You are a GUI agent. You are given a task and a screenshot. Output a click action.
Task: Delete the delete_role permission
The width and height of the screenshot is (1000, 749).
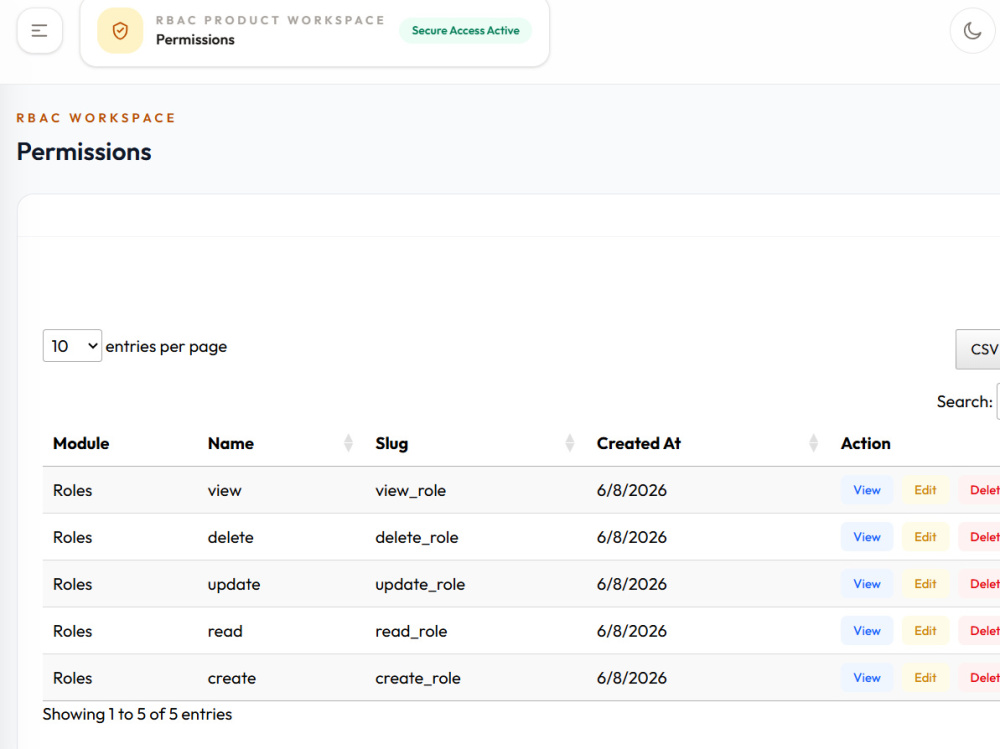point(980,537)
